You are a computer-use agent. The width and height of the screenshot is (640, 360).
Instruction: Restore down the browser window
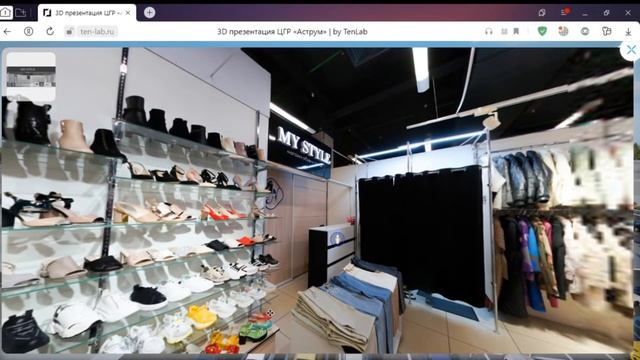607,13
